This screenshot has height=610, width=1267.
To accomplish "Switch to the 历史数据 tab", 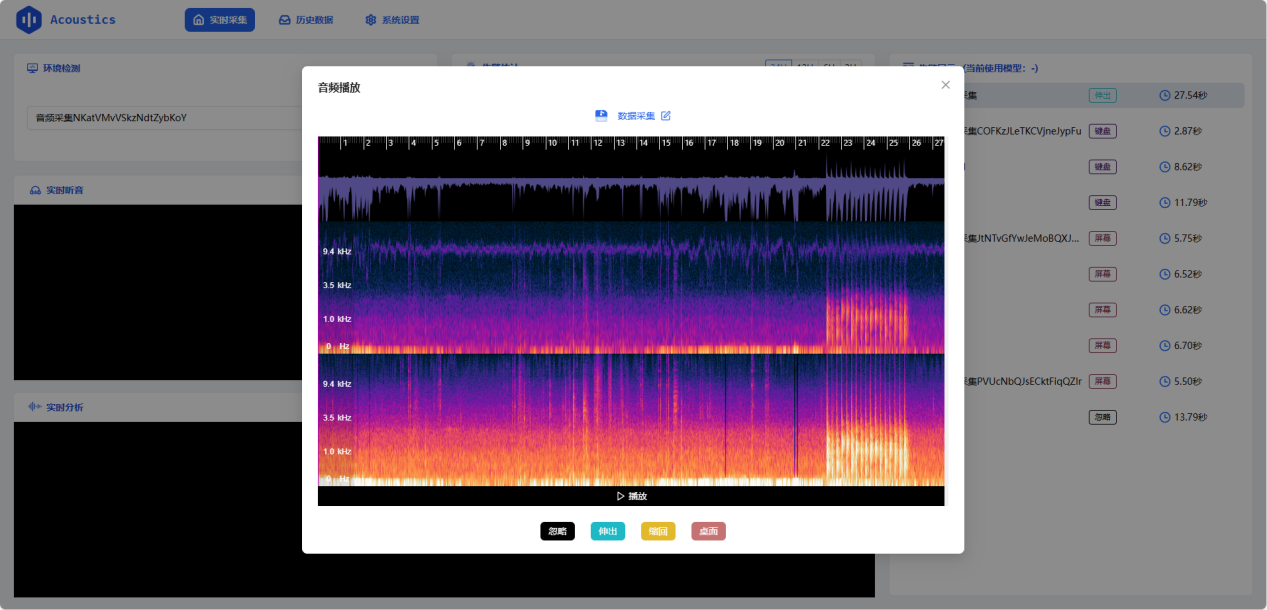I will [x=306, y=20].
